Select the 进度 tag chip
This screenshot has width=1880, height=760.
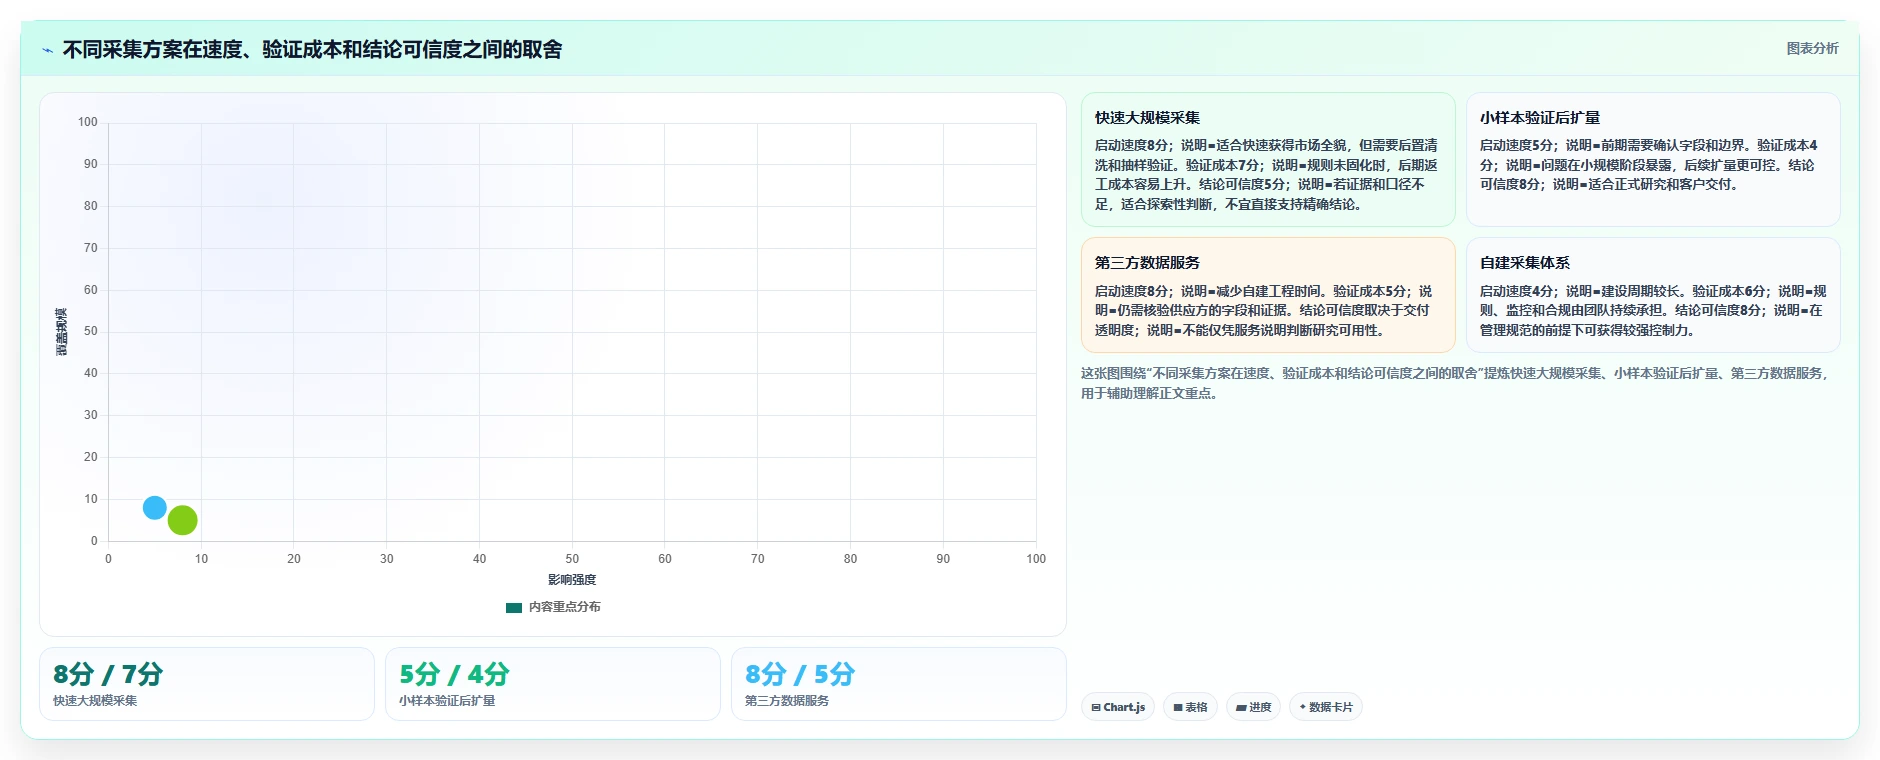pyautogui.click(x=1253, y=707)
